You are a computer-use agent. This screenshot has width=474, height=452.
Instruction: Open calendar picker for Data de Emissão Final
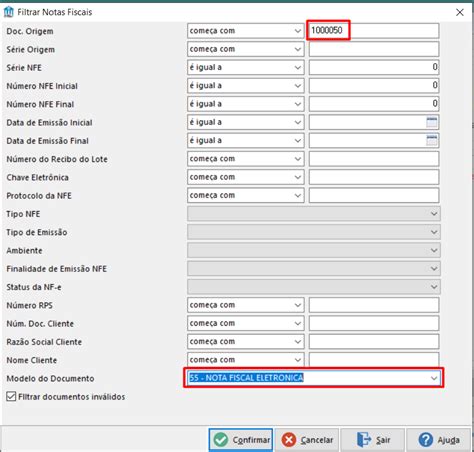point(432,141)
